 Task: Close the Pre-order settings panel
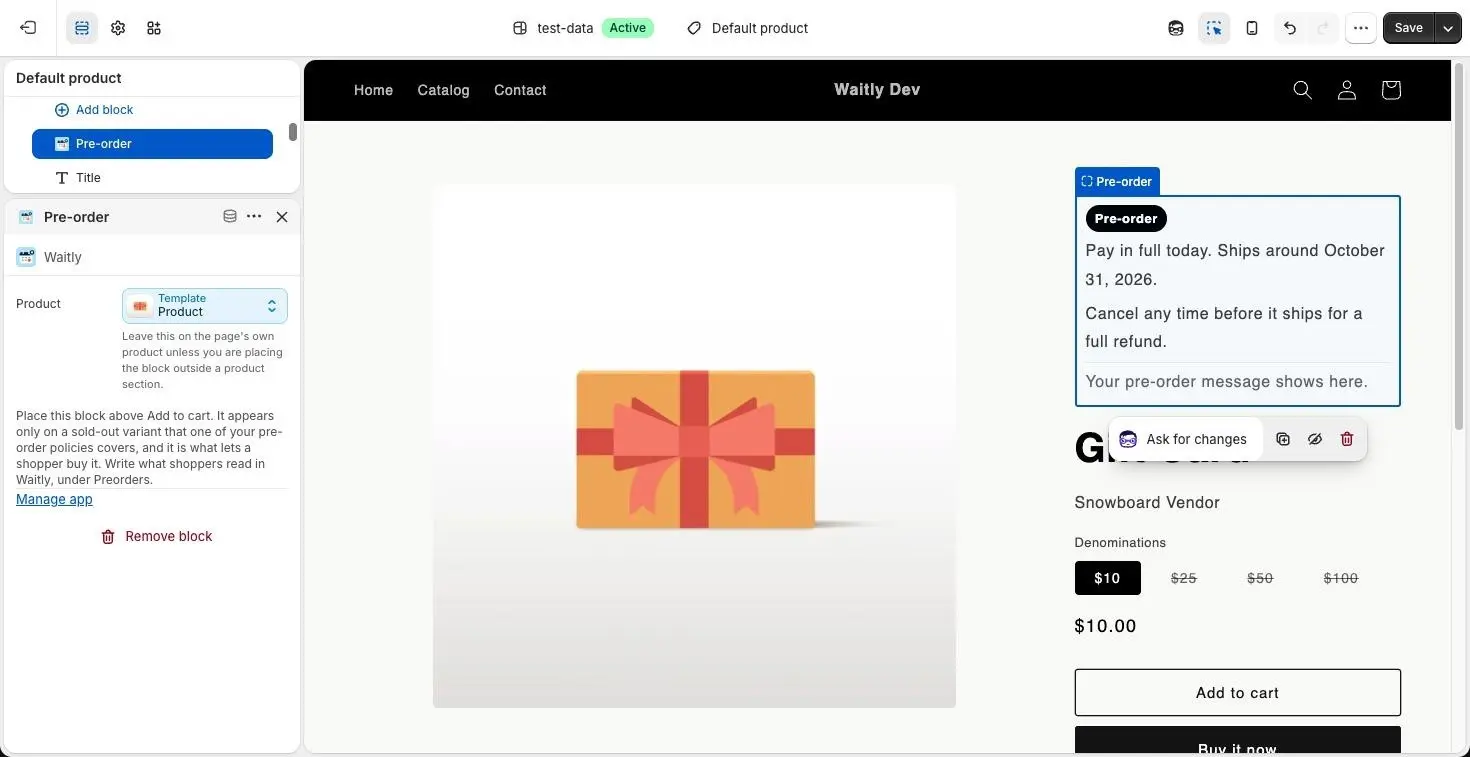pos(282,217)
